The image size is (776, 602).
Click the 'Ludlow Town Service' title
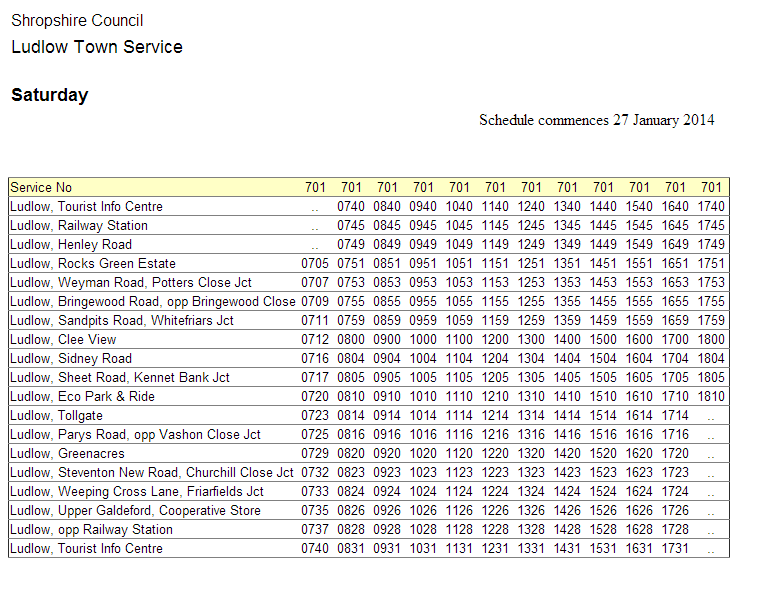tap(97, 47)
